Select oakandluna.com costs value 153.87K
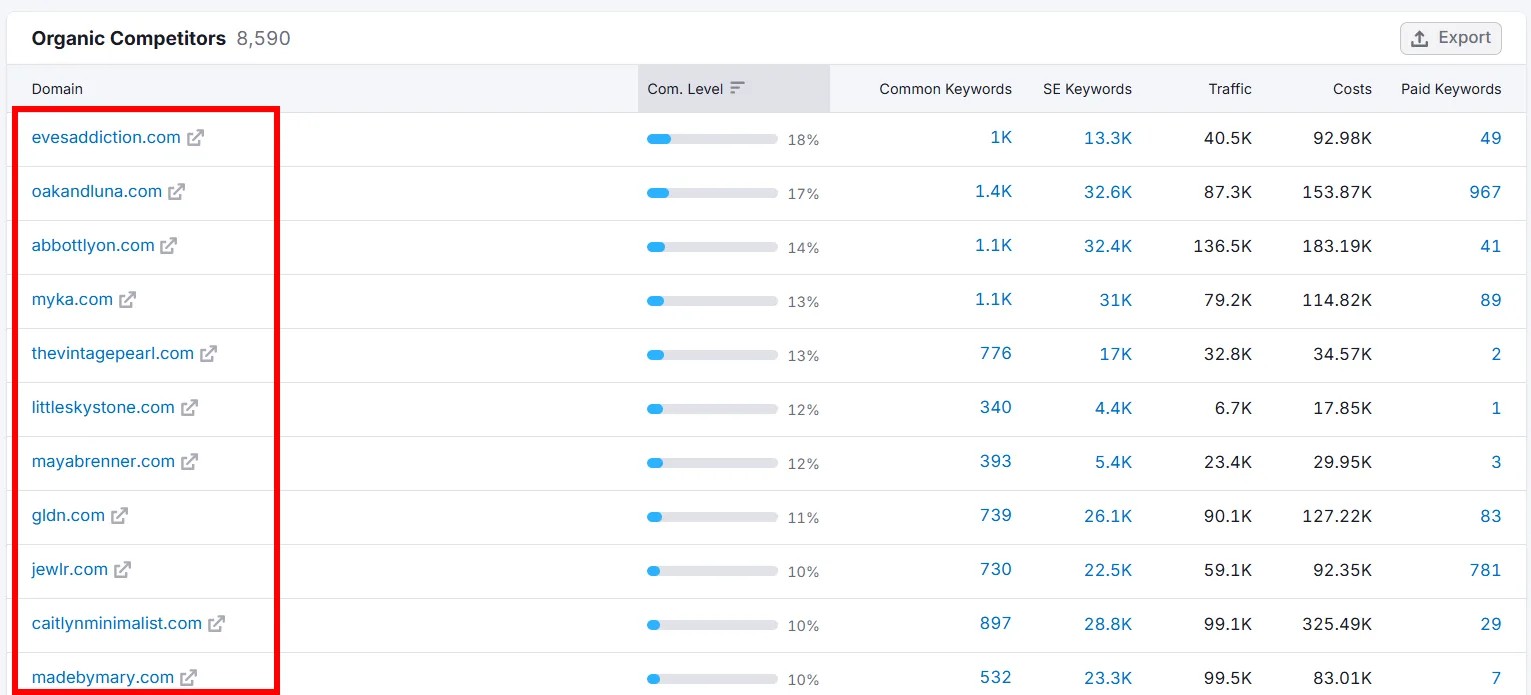 (1337, 191)
